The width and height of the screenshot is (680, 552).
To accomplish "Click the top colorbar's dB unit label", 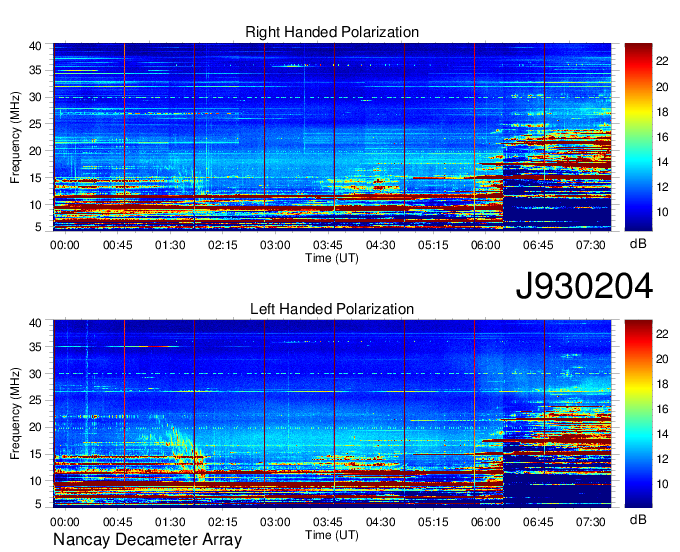I will 638,244.
